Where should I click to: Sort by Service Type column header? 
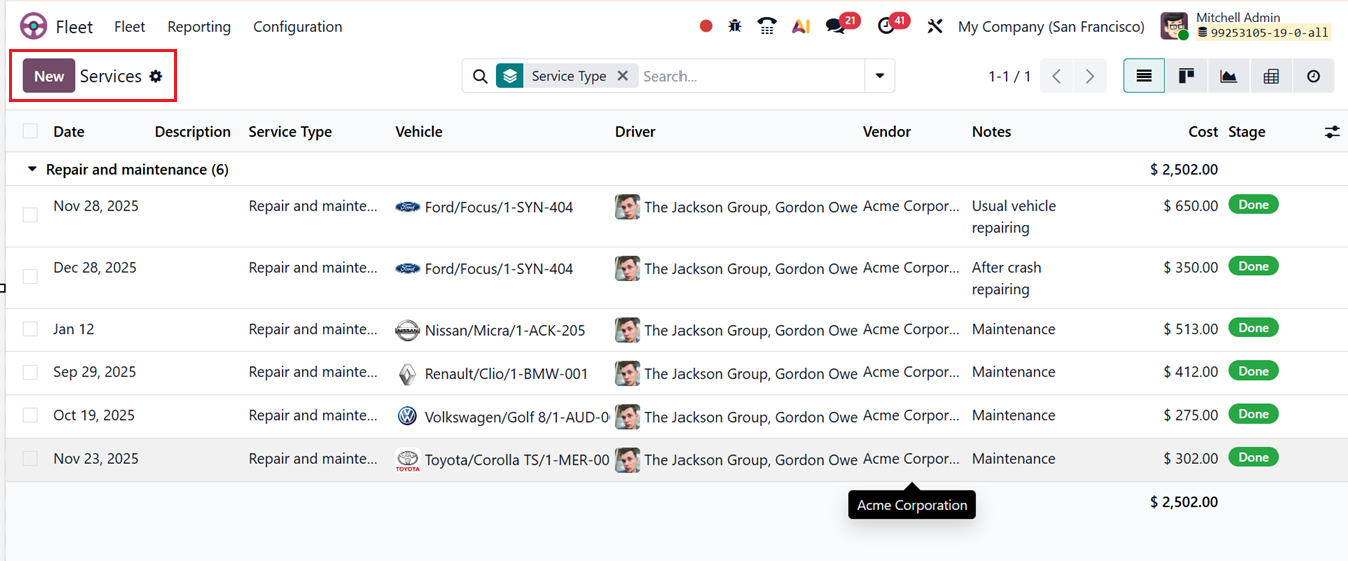[x=290, y=132]
